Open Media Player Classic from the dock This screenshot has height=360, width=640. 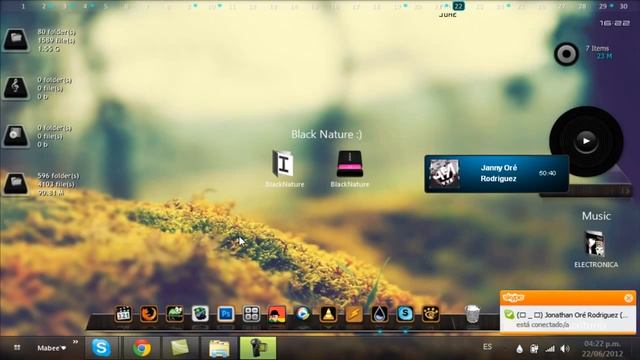pos(123,314)
